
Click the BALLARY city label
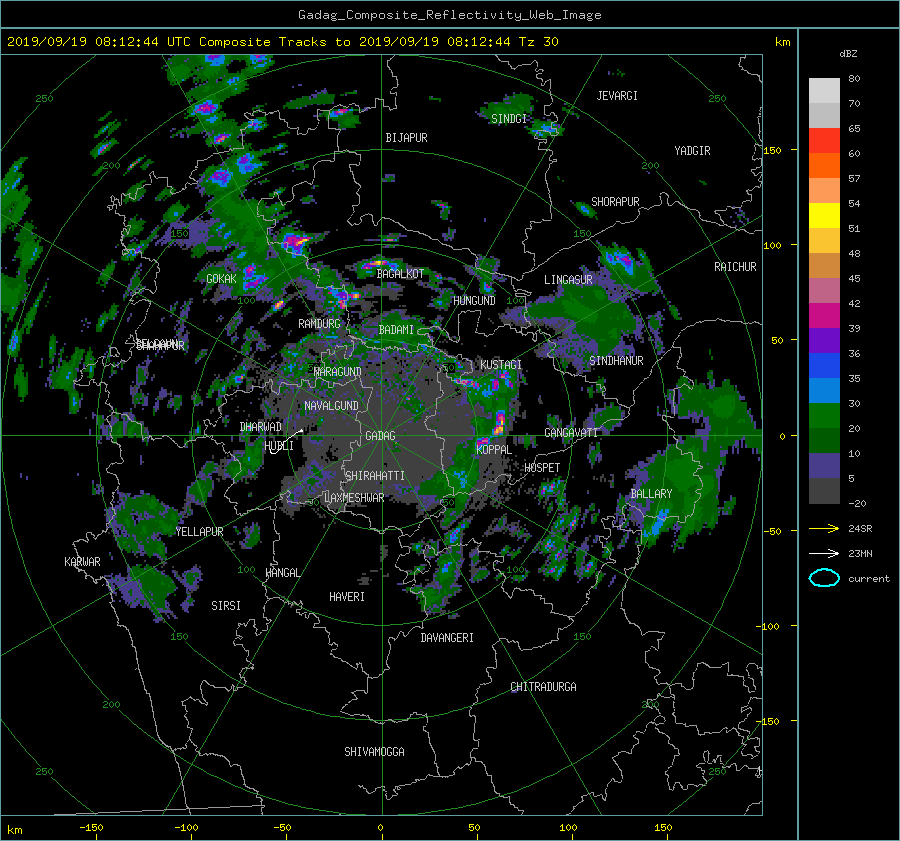tap(651, 494)
